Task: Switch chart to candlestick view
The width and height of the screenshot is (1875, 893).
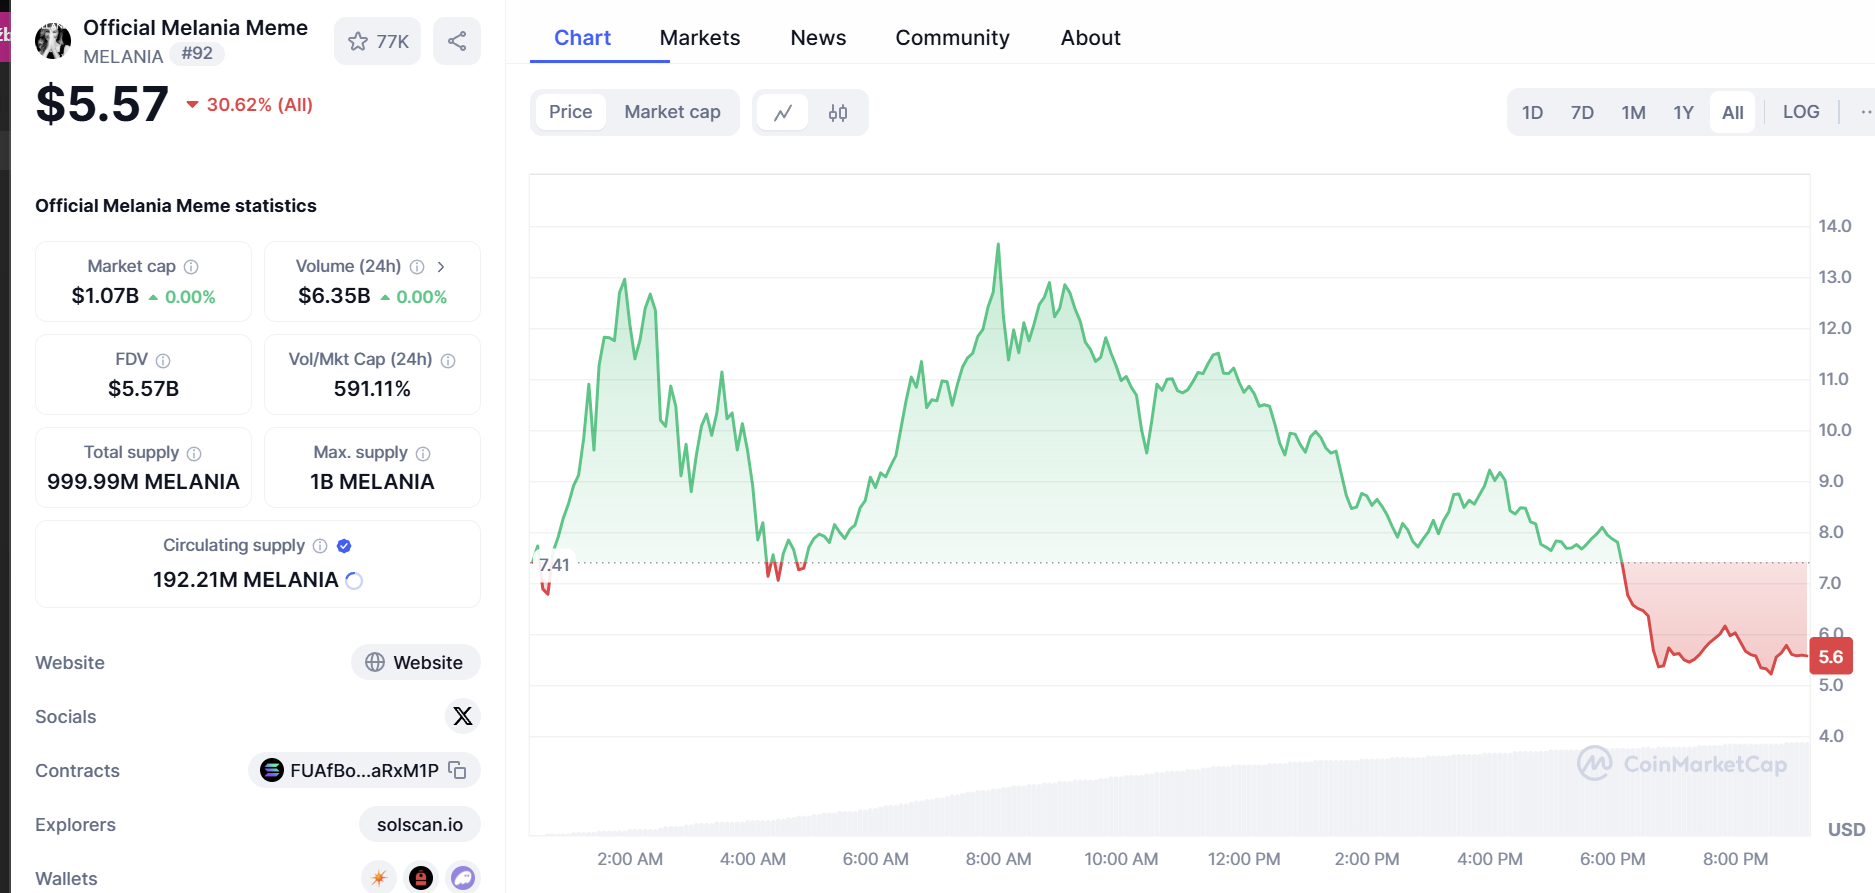Action: click(x=838, y=112)
